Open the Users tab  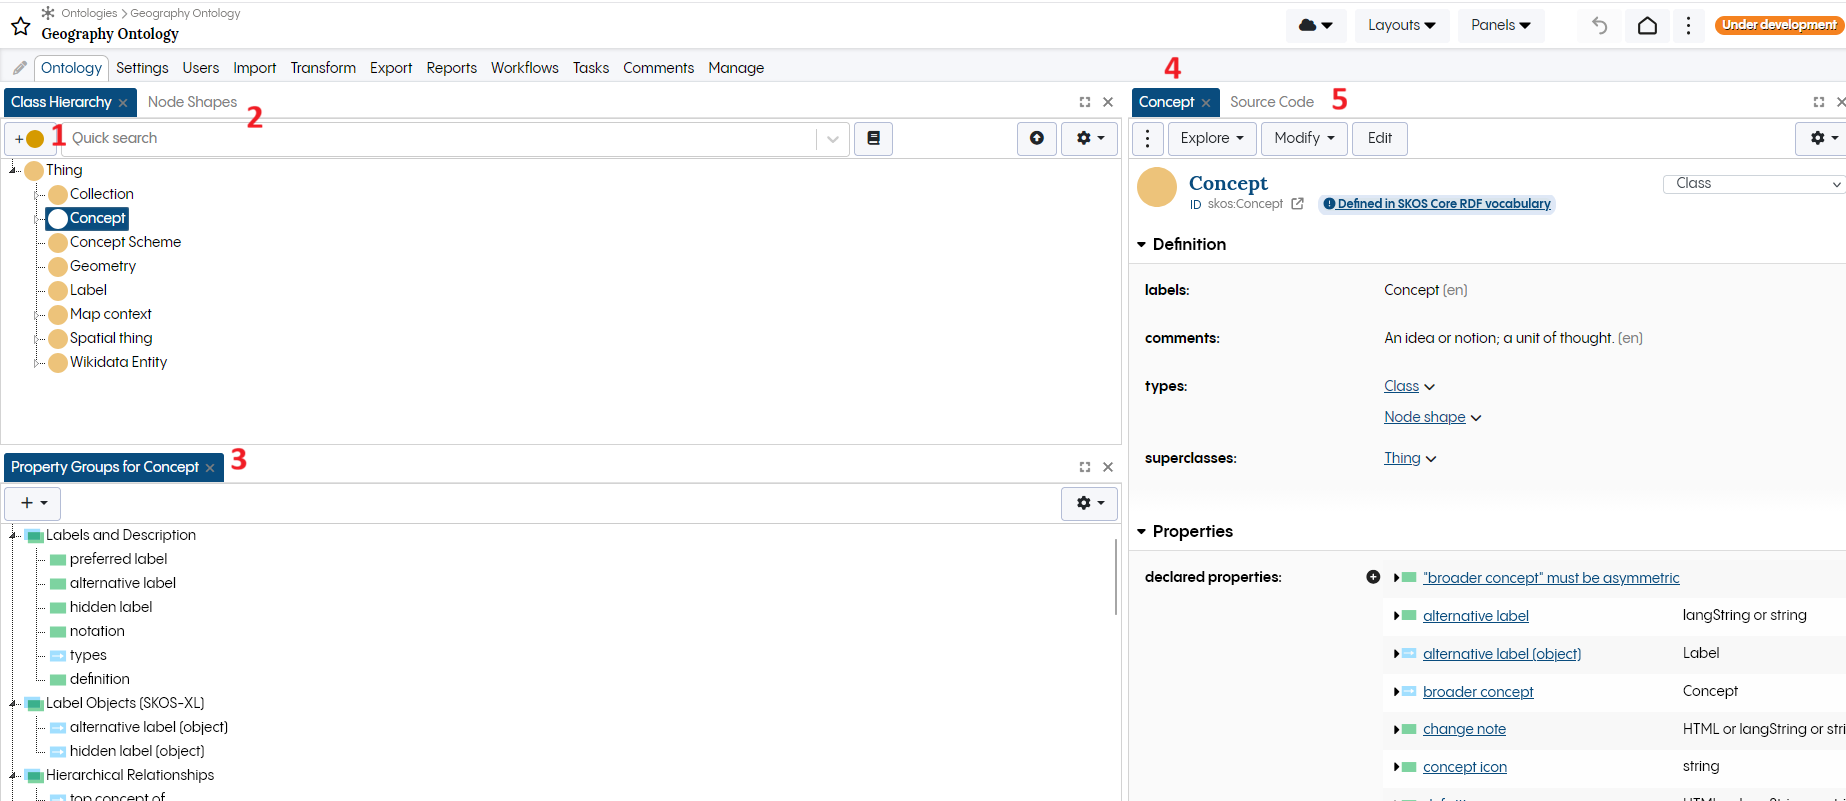pos(200,68)
